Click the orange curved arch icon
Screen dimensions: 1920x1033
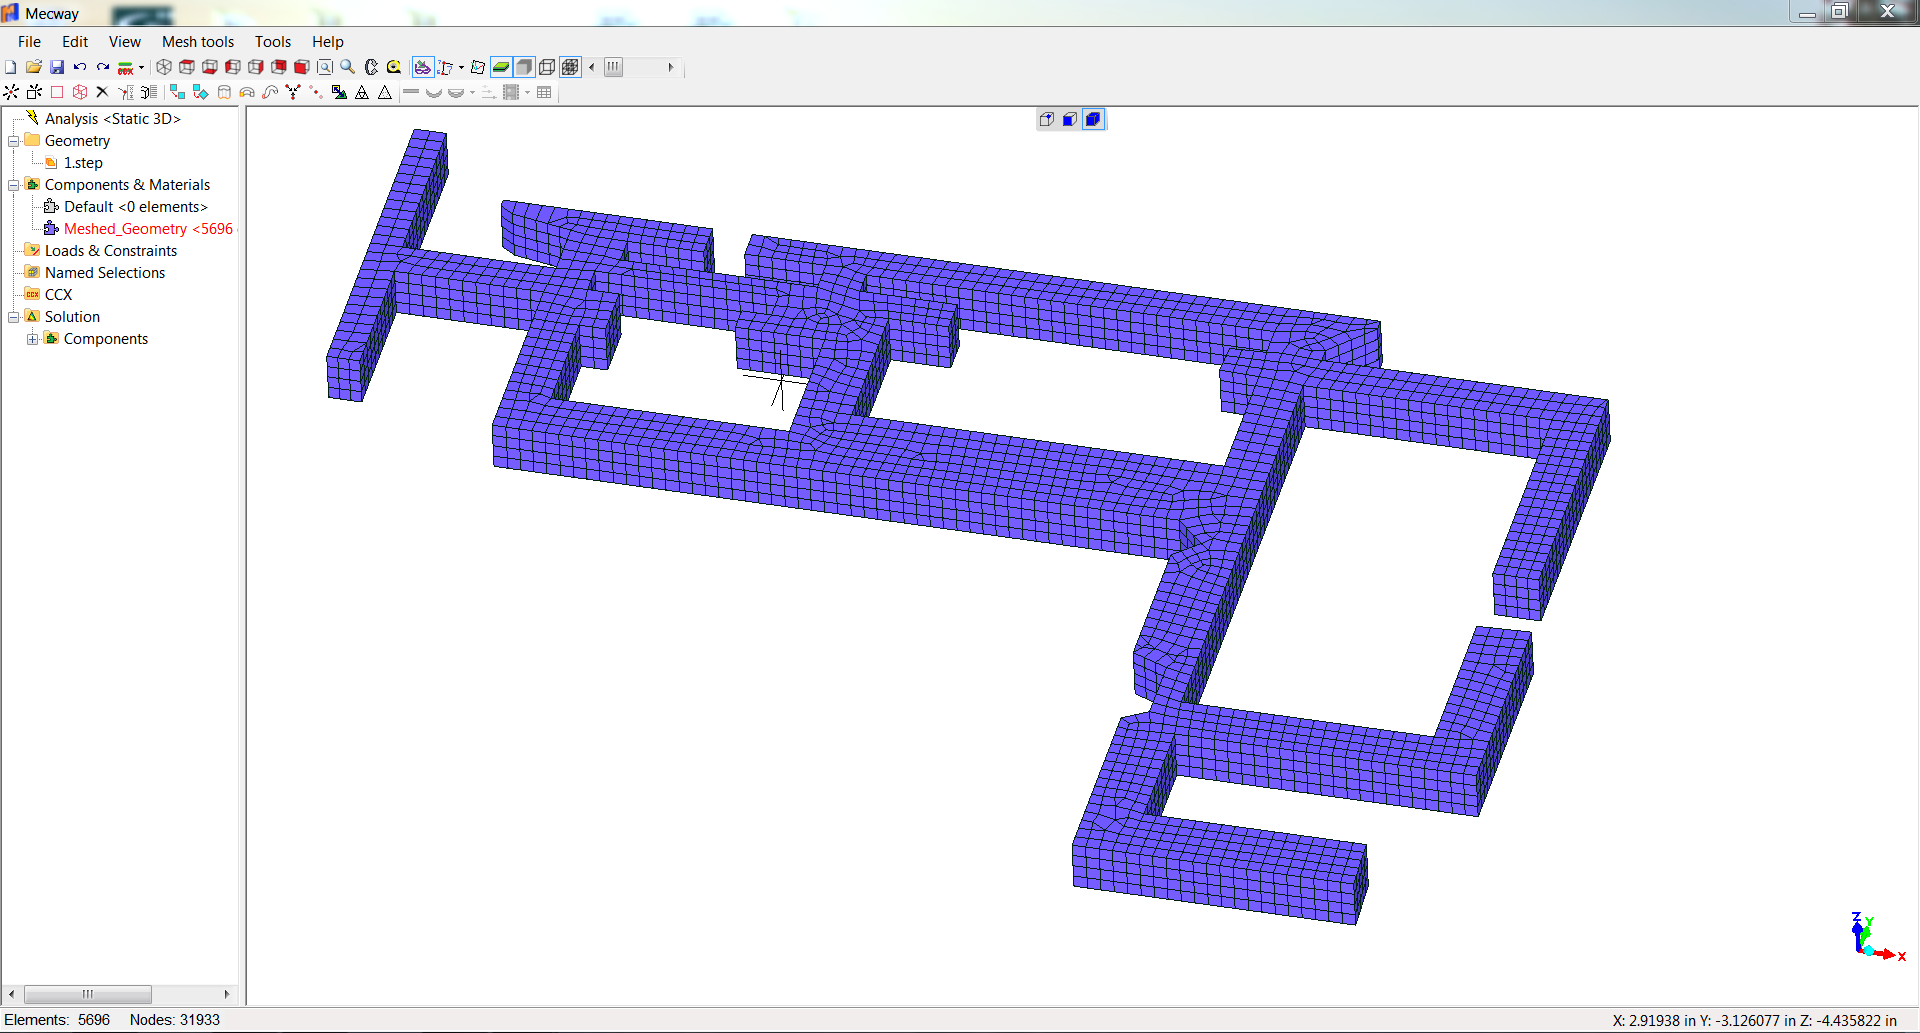click(247, 92)
